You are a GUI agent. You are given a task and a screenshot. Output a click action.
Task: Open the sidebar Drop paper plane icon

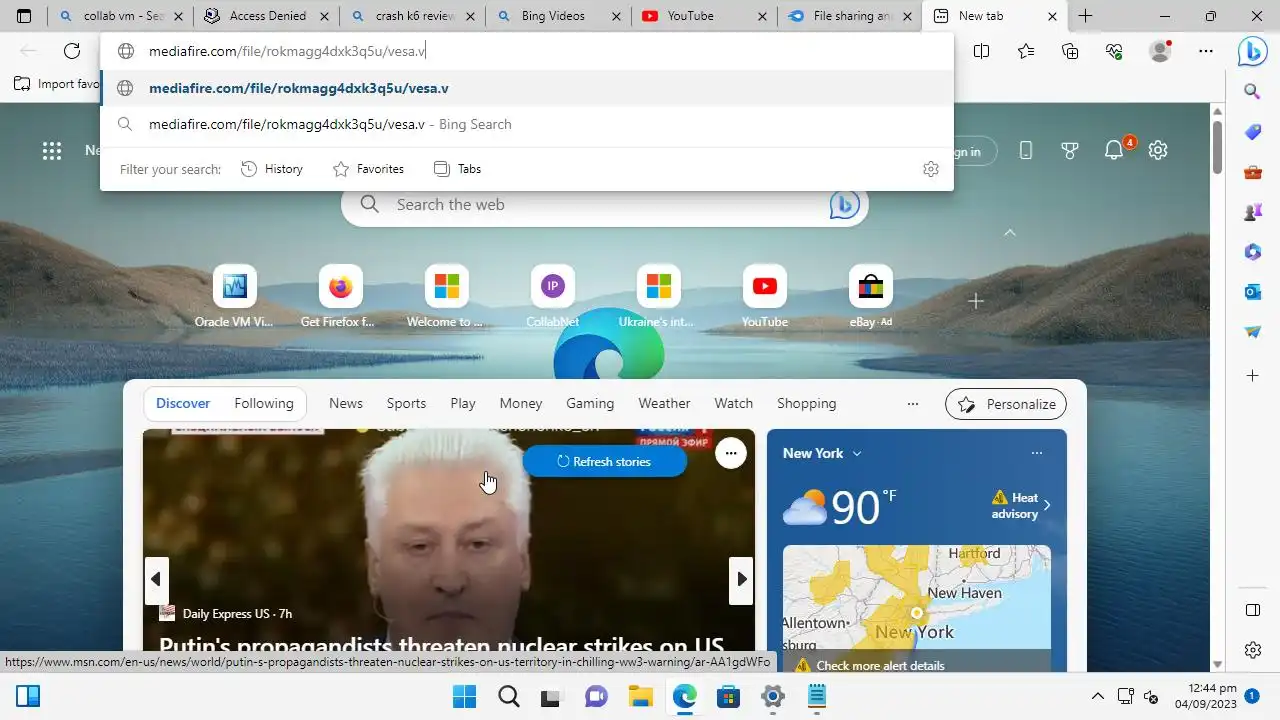click(x=1252, y=332)
